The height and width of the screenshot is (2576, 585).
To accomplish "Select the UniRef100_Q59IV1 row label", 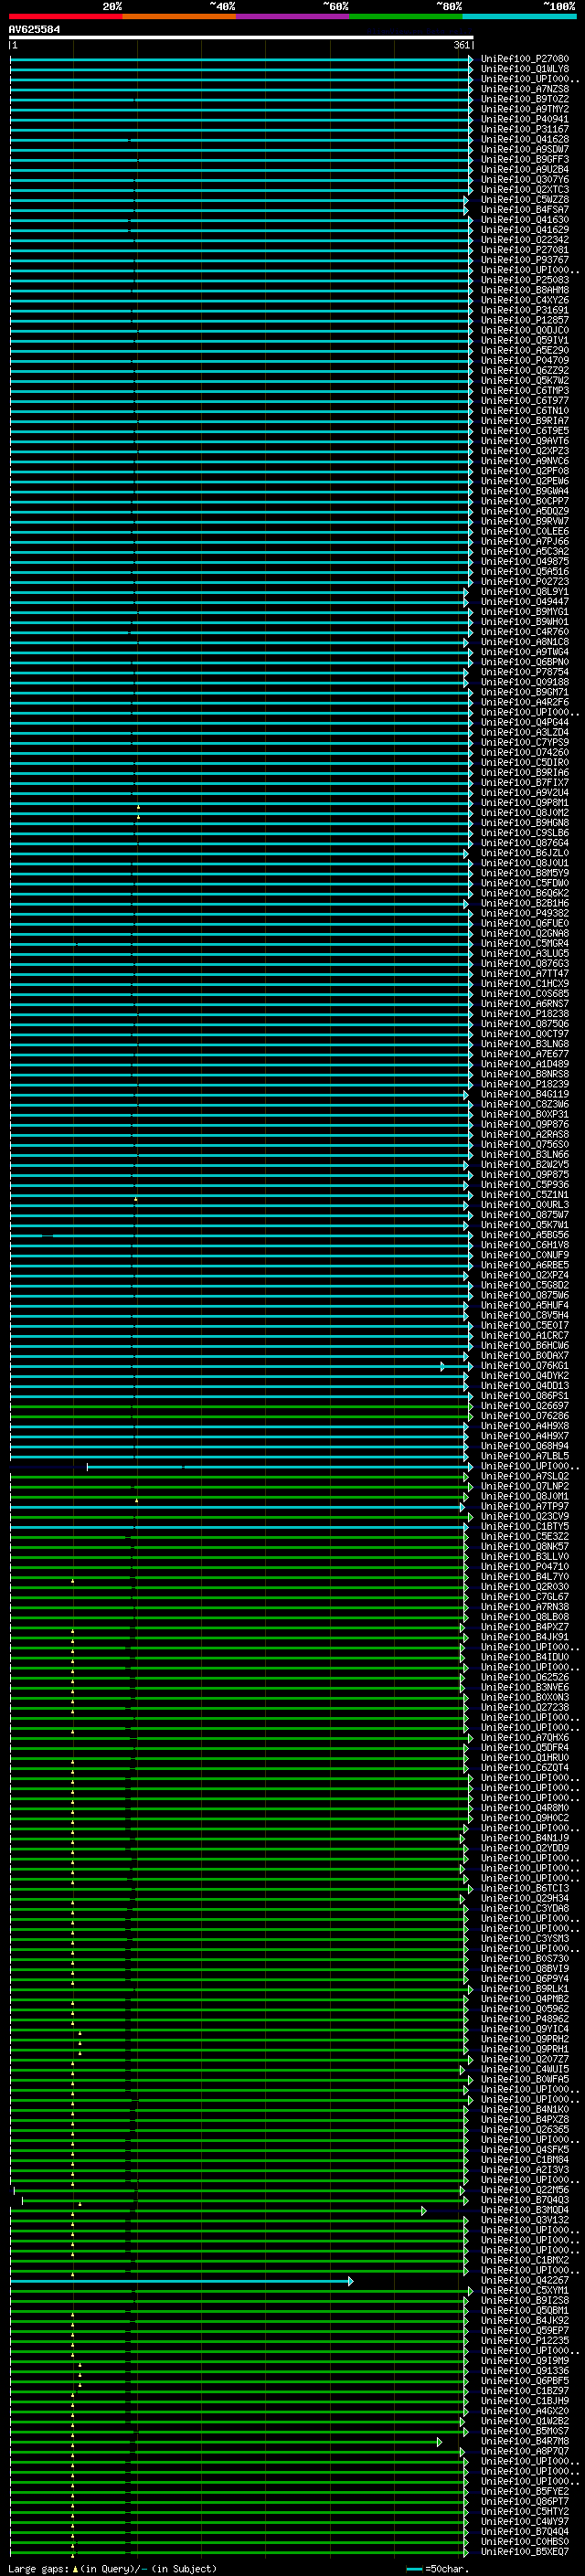I will (524, 340).
